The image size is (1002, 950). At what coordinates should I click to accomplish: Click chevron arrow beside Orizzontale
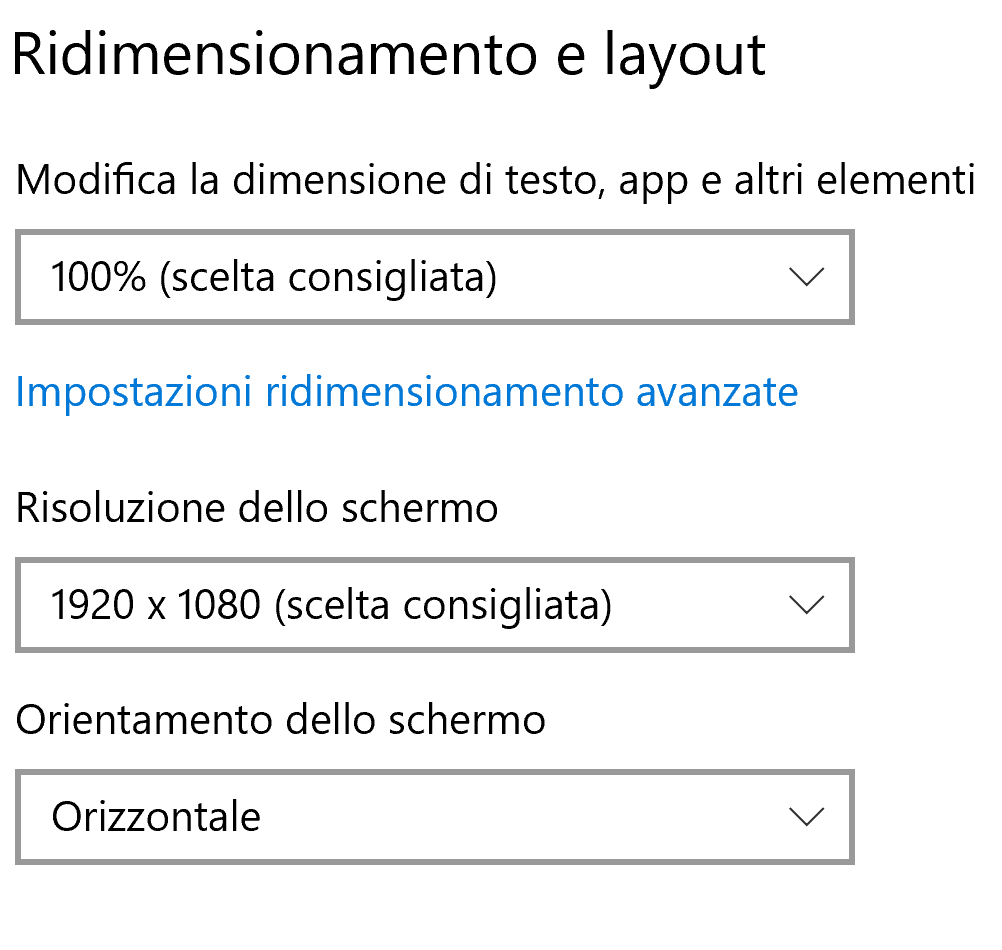(x=805, y=817)
